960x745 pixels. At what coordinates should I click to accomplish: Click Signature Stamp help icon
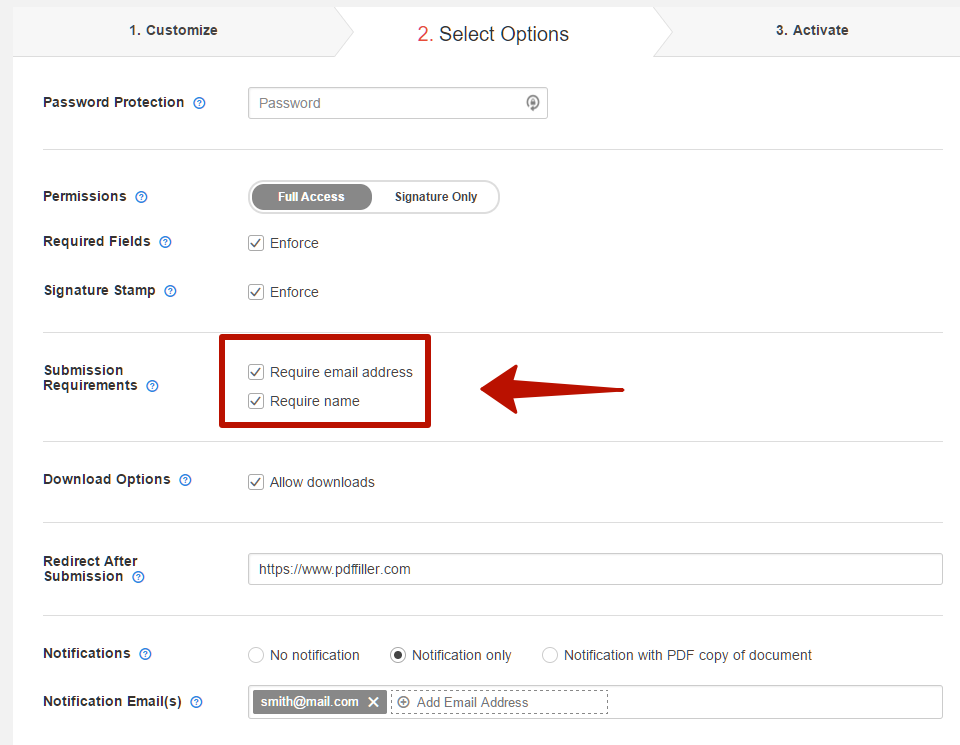tap(171, 291)
